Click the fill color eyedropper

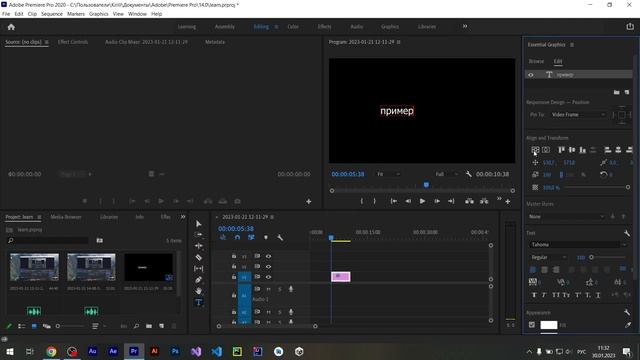coord(628,325)
